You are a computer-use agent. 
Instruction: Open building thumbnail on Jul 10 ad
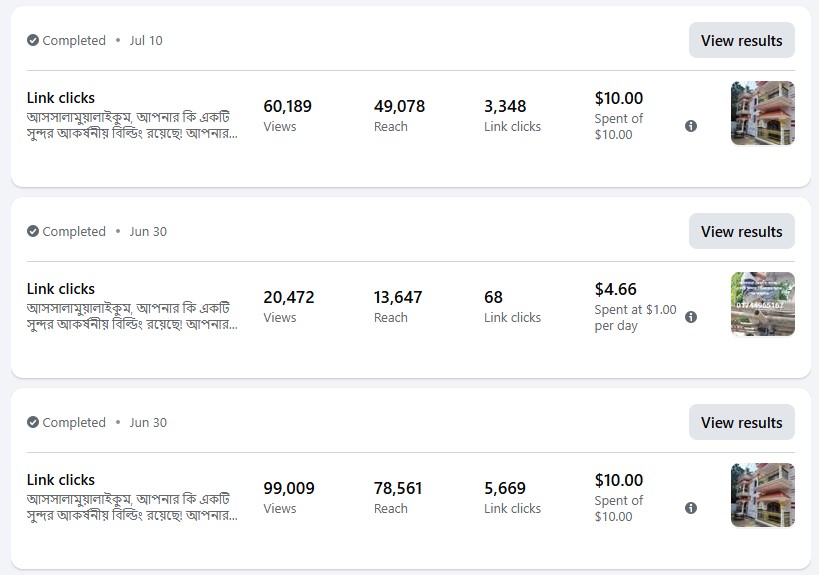pyautogui.click(x=763, y=113)
